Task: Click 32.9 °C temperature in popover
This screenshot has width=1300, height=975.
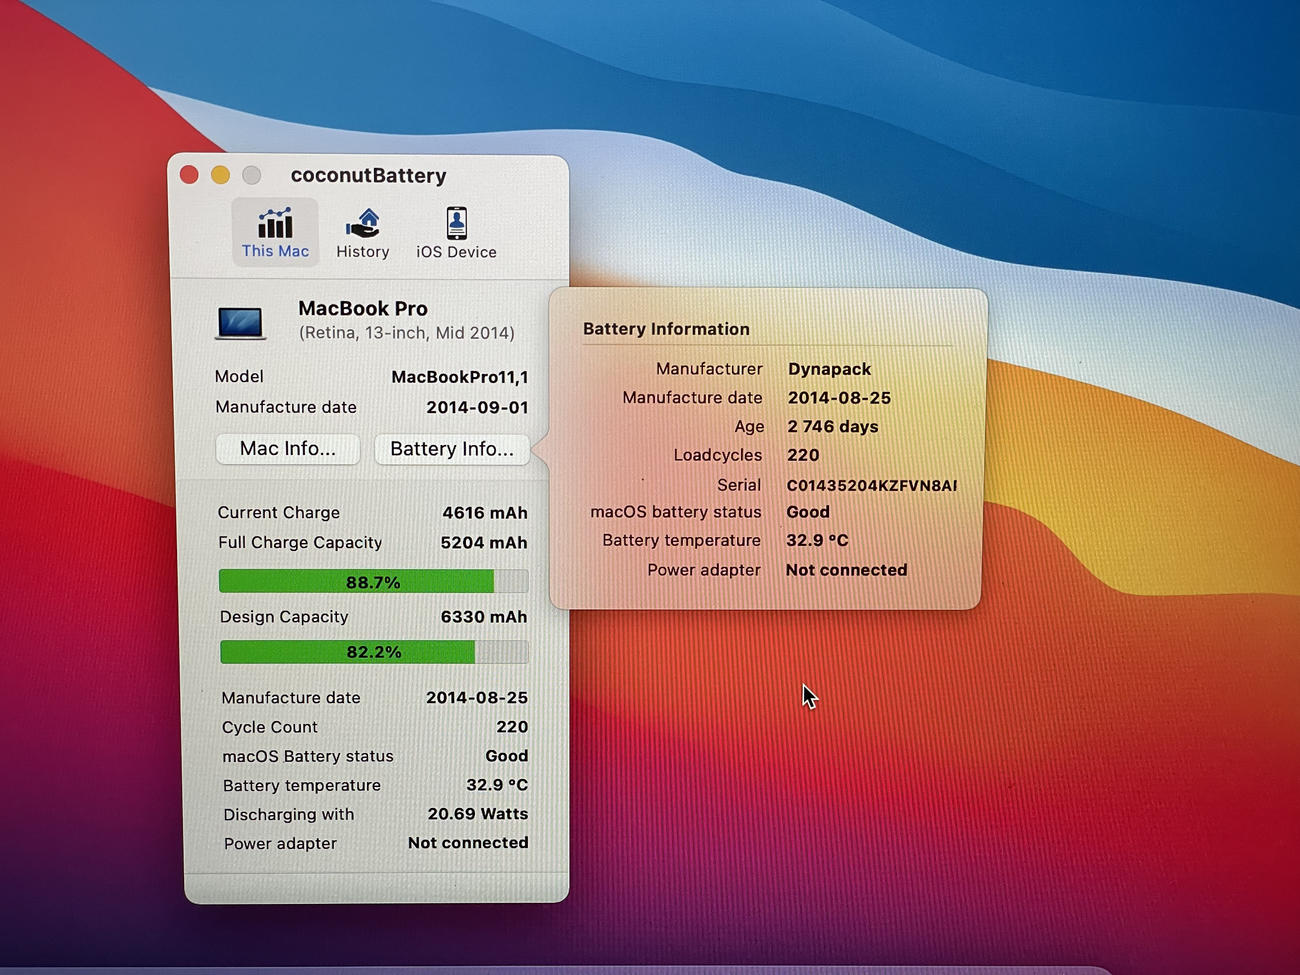Action: click(x=817, y=540)
